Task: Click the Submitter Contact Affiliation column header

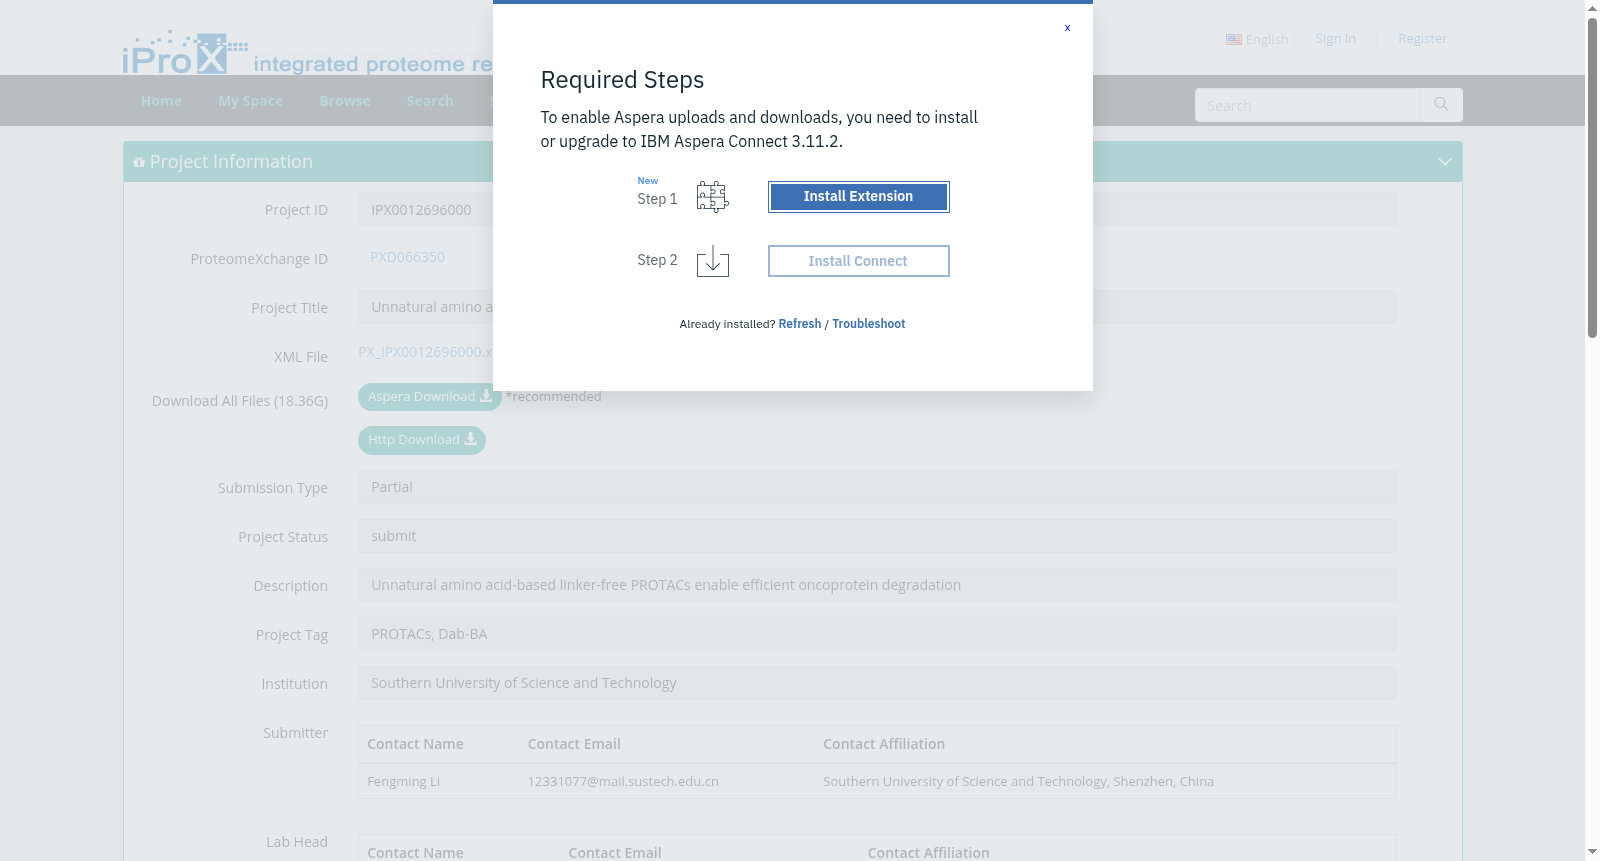Action: pyautogui.click(x=884, y=744)
